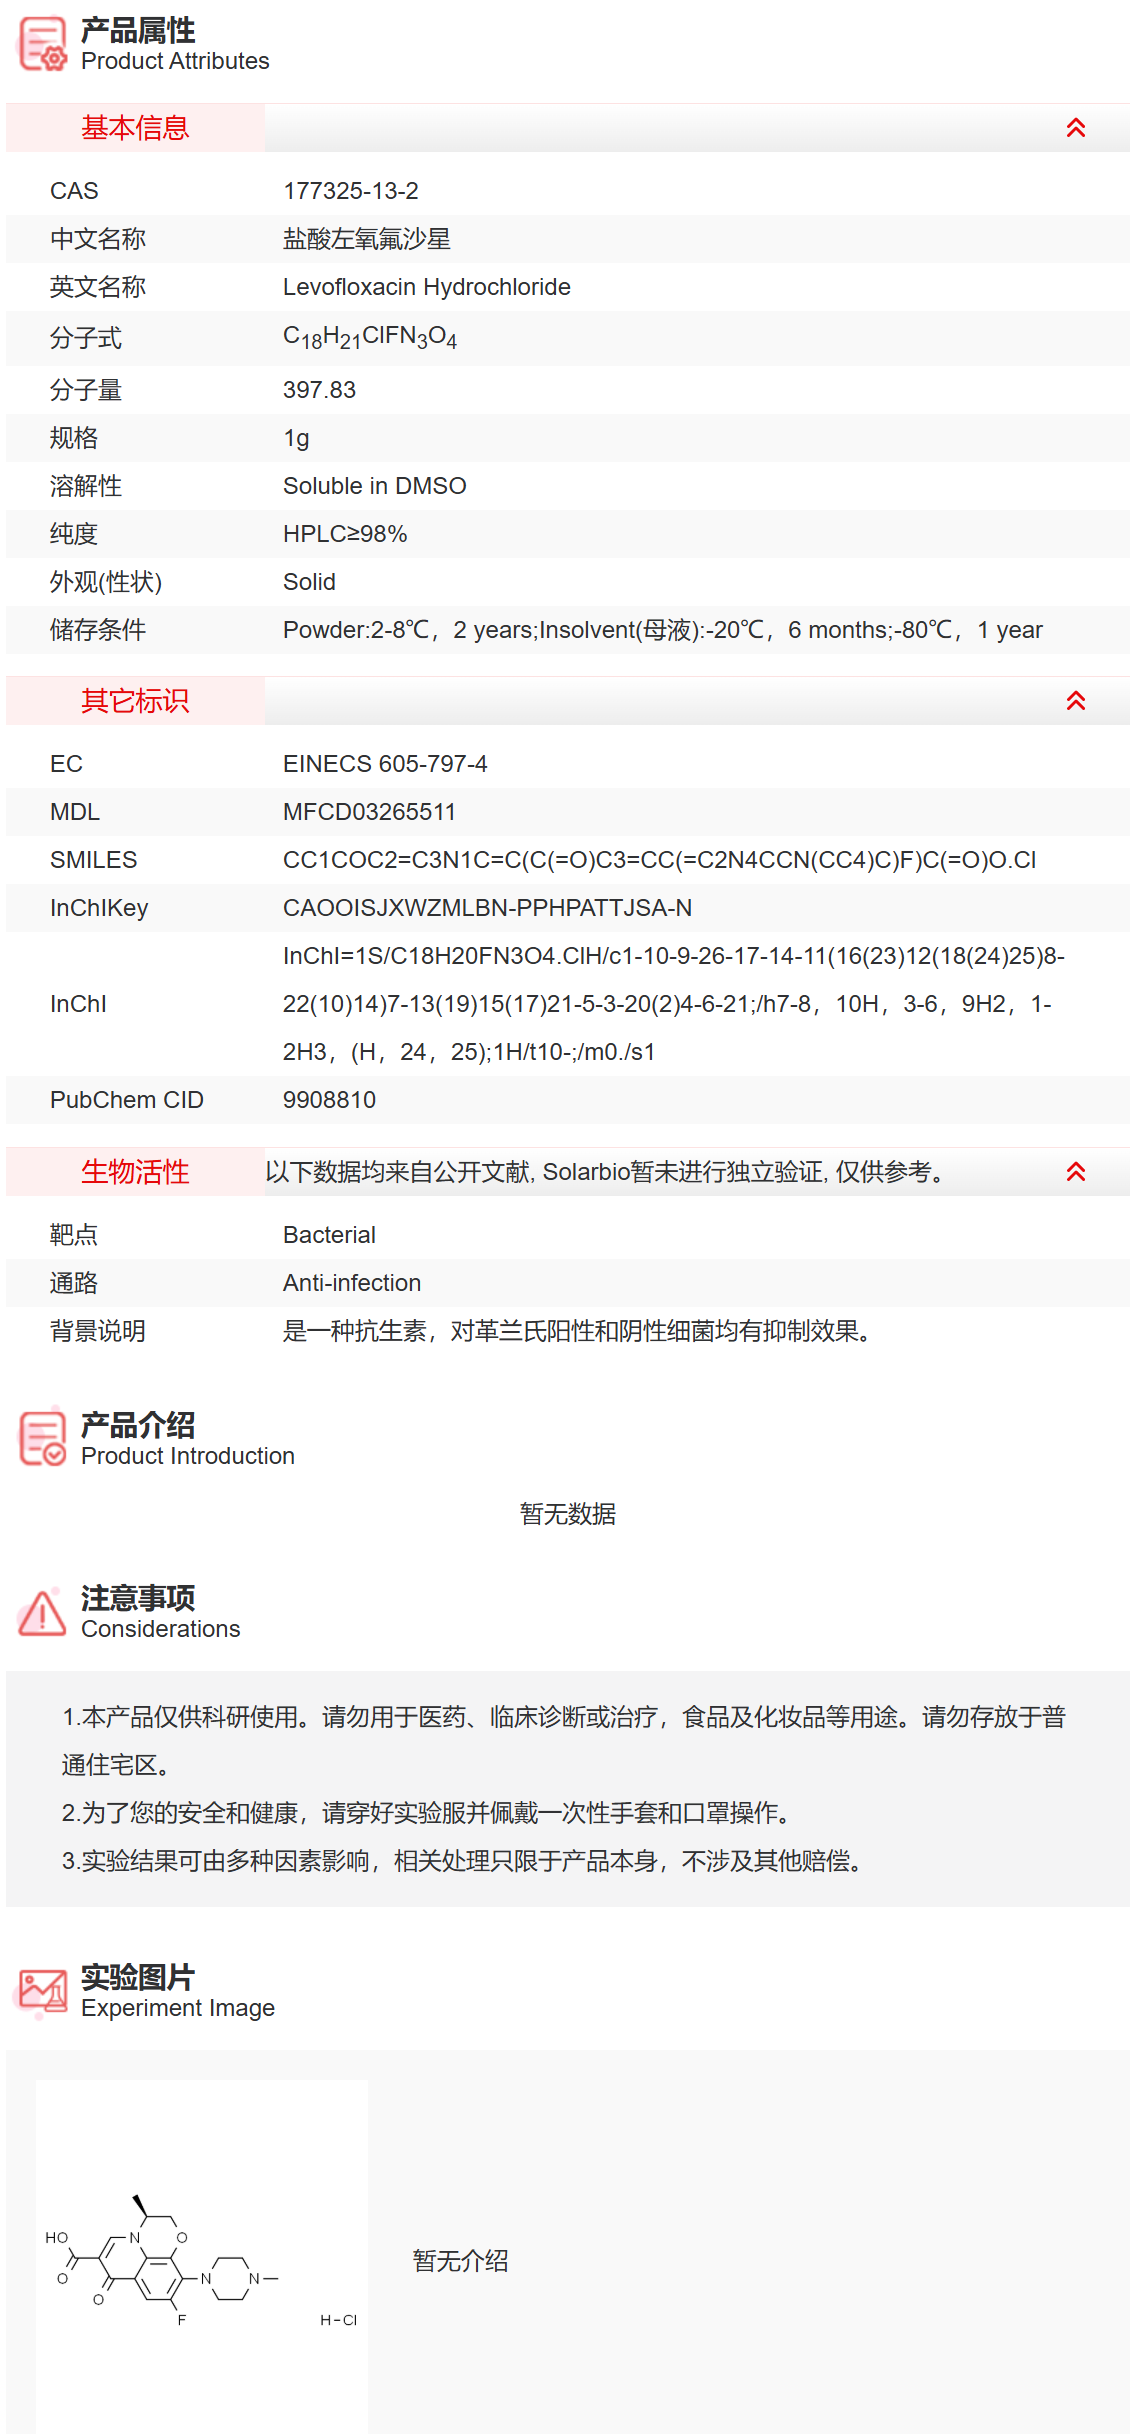Screen dimensions: 1146x2434
Task: Click MDL number MFCD03265511
Action: (x=369, y=812)
